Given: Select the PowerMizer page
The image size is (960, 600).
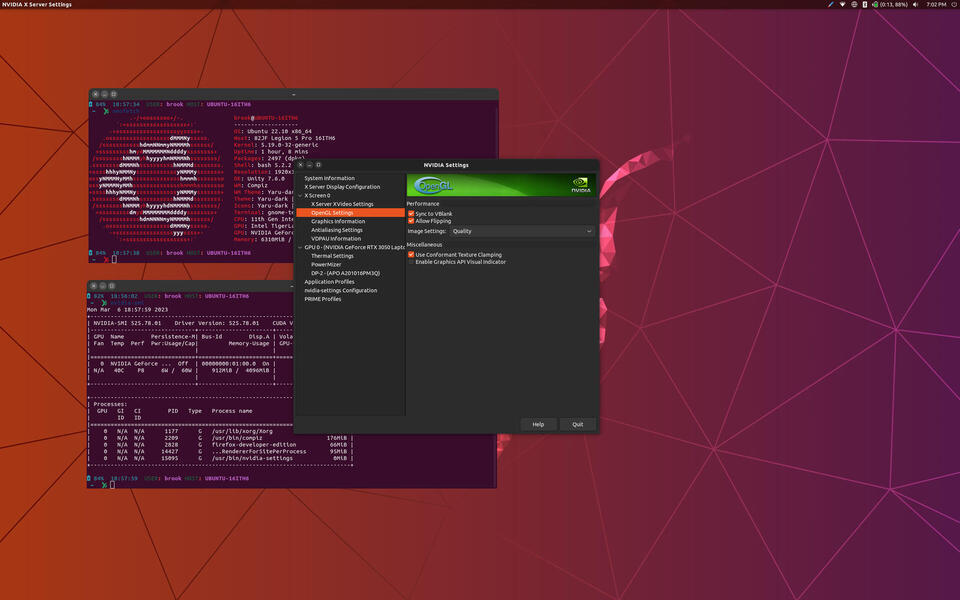Looking at the screenshot, I should coord(326,264).
